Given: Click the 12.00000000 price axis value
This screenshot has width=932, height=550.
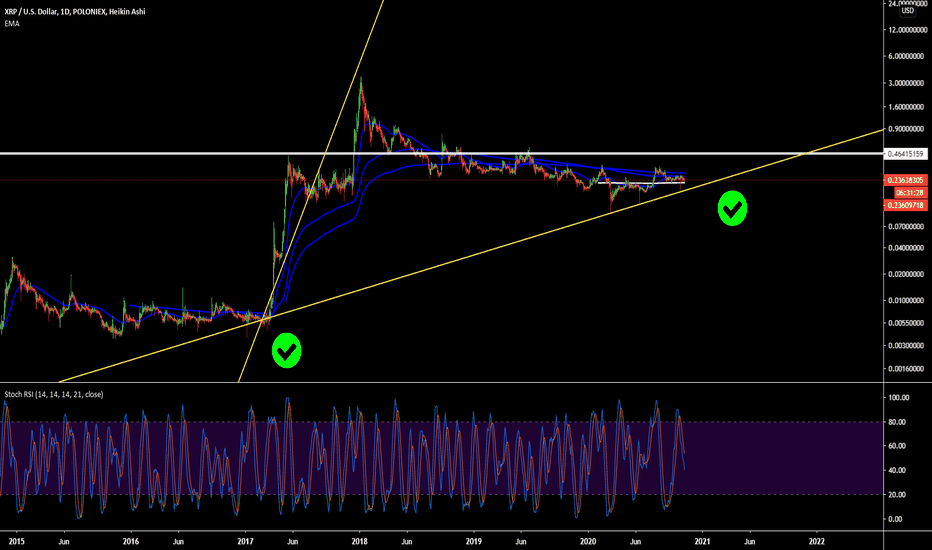Looking at the screenshot, I should click(x=906, y=30).
